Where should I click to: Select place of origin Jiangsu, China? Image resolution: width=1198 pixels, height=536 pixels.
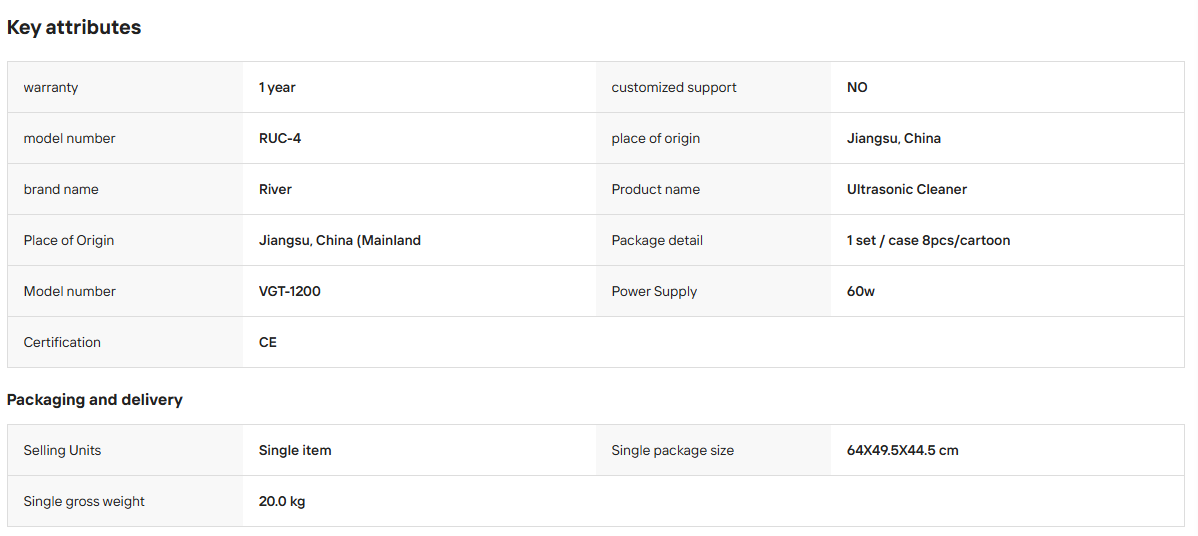(894, 138)
